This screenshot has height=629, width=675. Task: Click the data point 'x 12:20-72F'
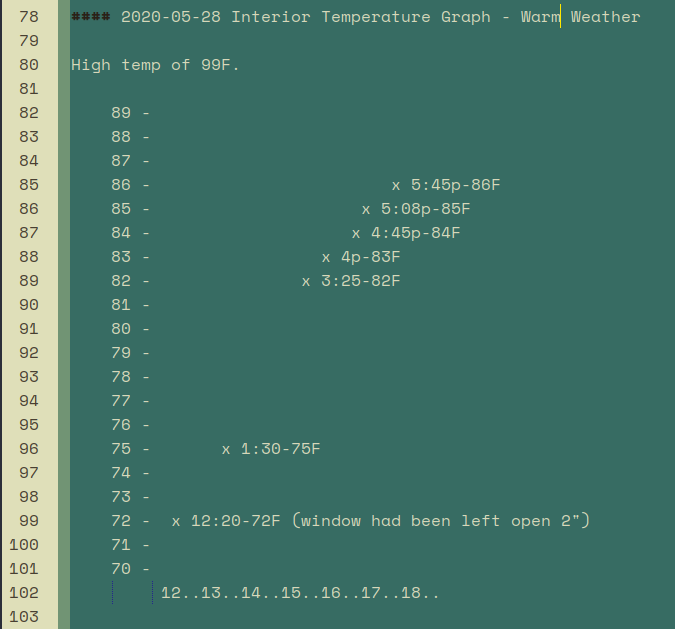226,521
